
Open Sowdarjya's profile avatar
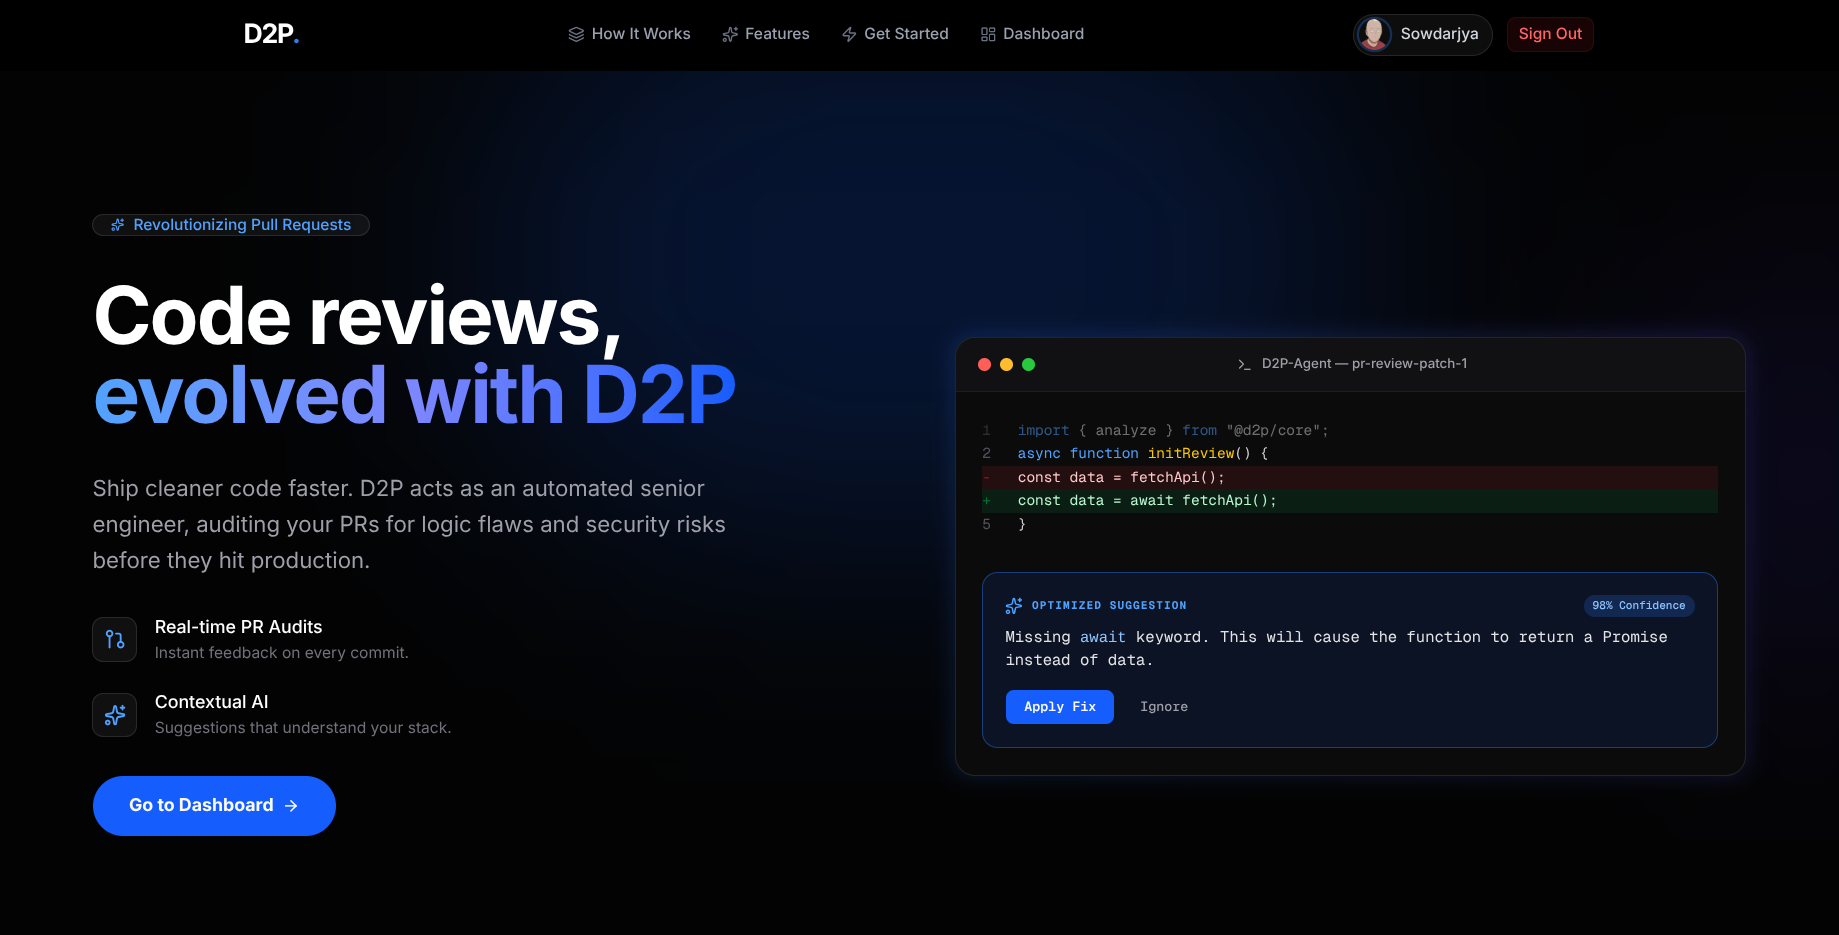(x=1375, y=33)
